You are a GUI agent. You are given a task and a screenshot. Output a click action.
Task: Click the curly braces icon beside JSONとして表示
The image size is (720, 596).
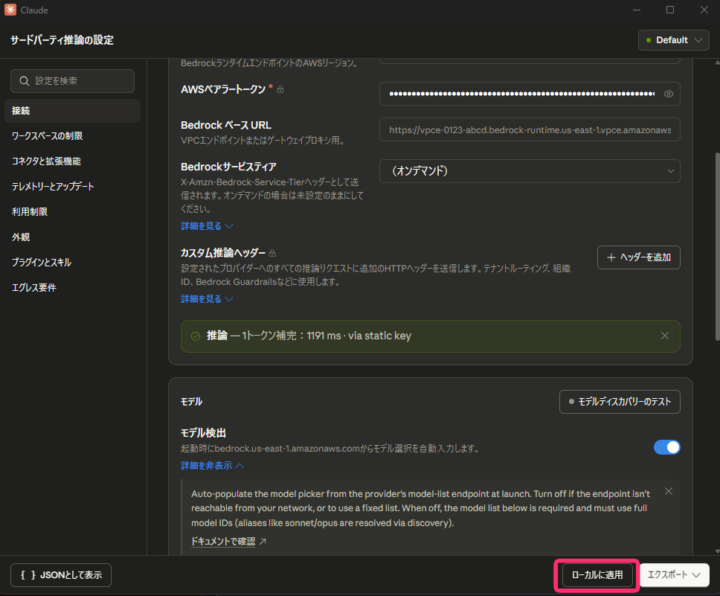point(28,575)
